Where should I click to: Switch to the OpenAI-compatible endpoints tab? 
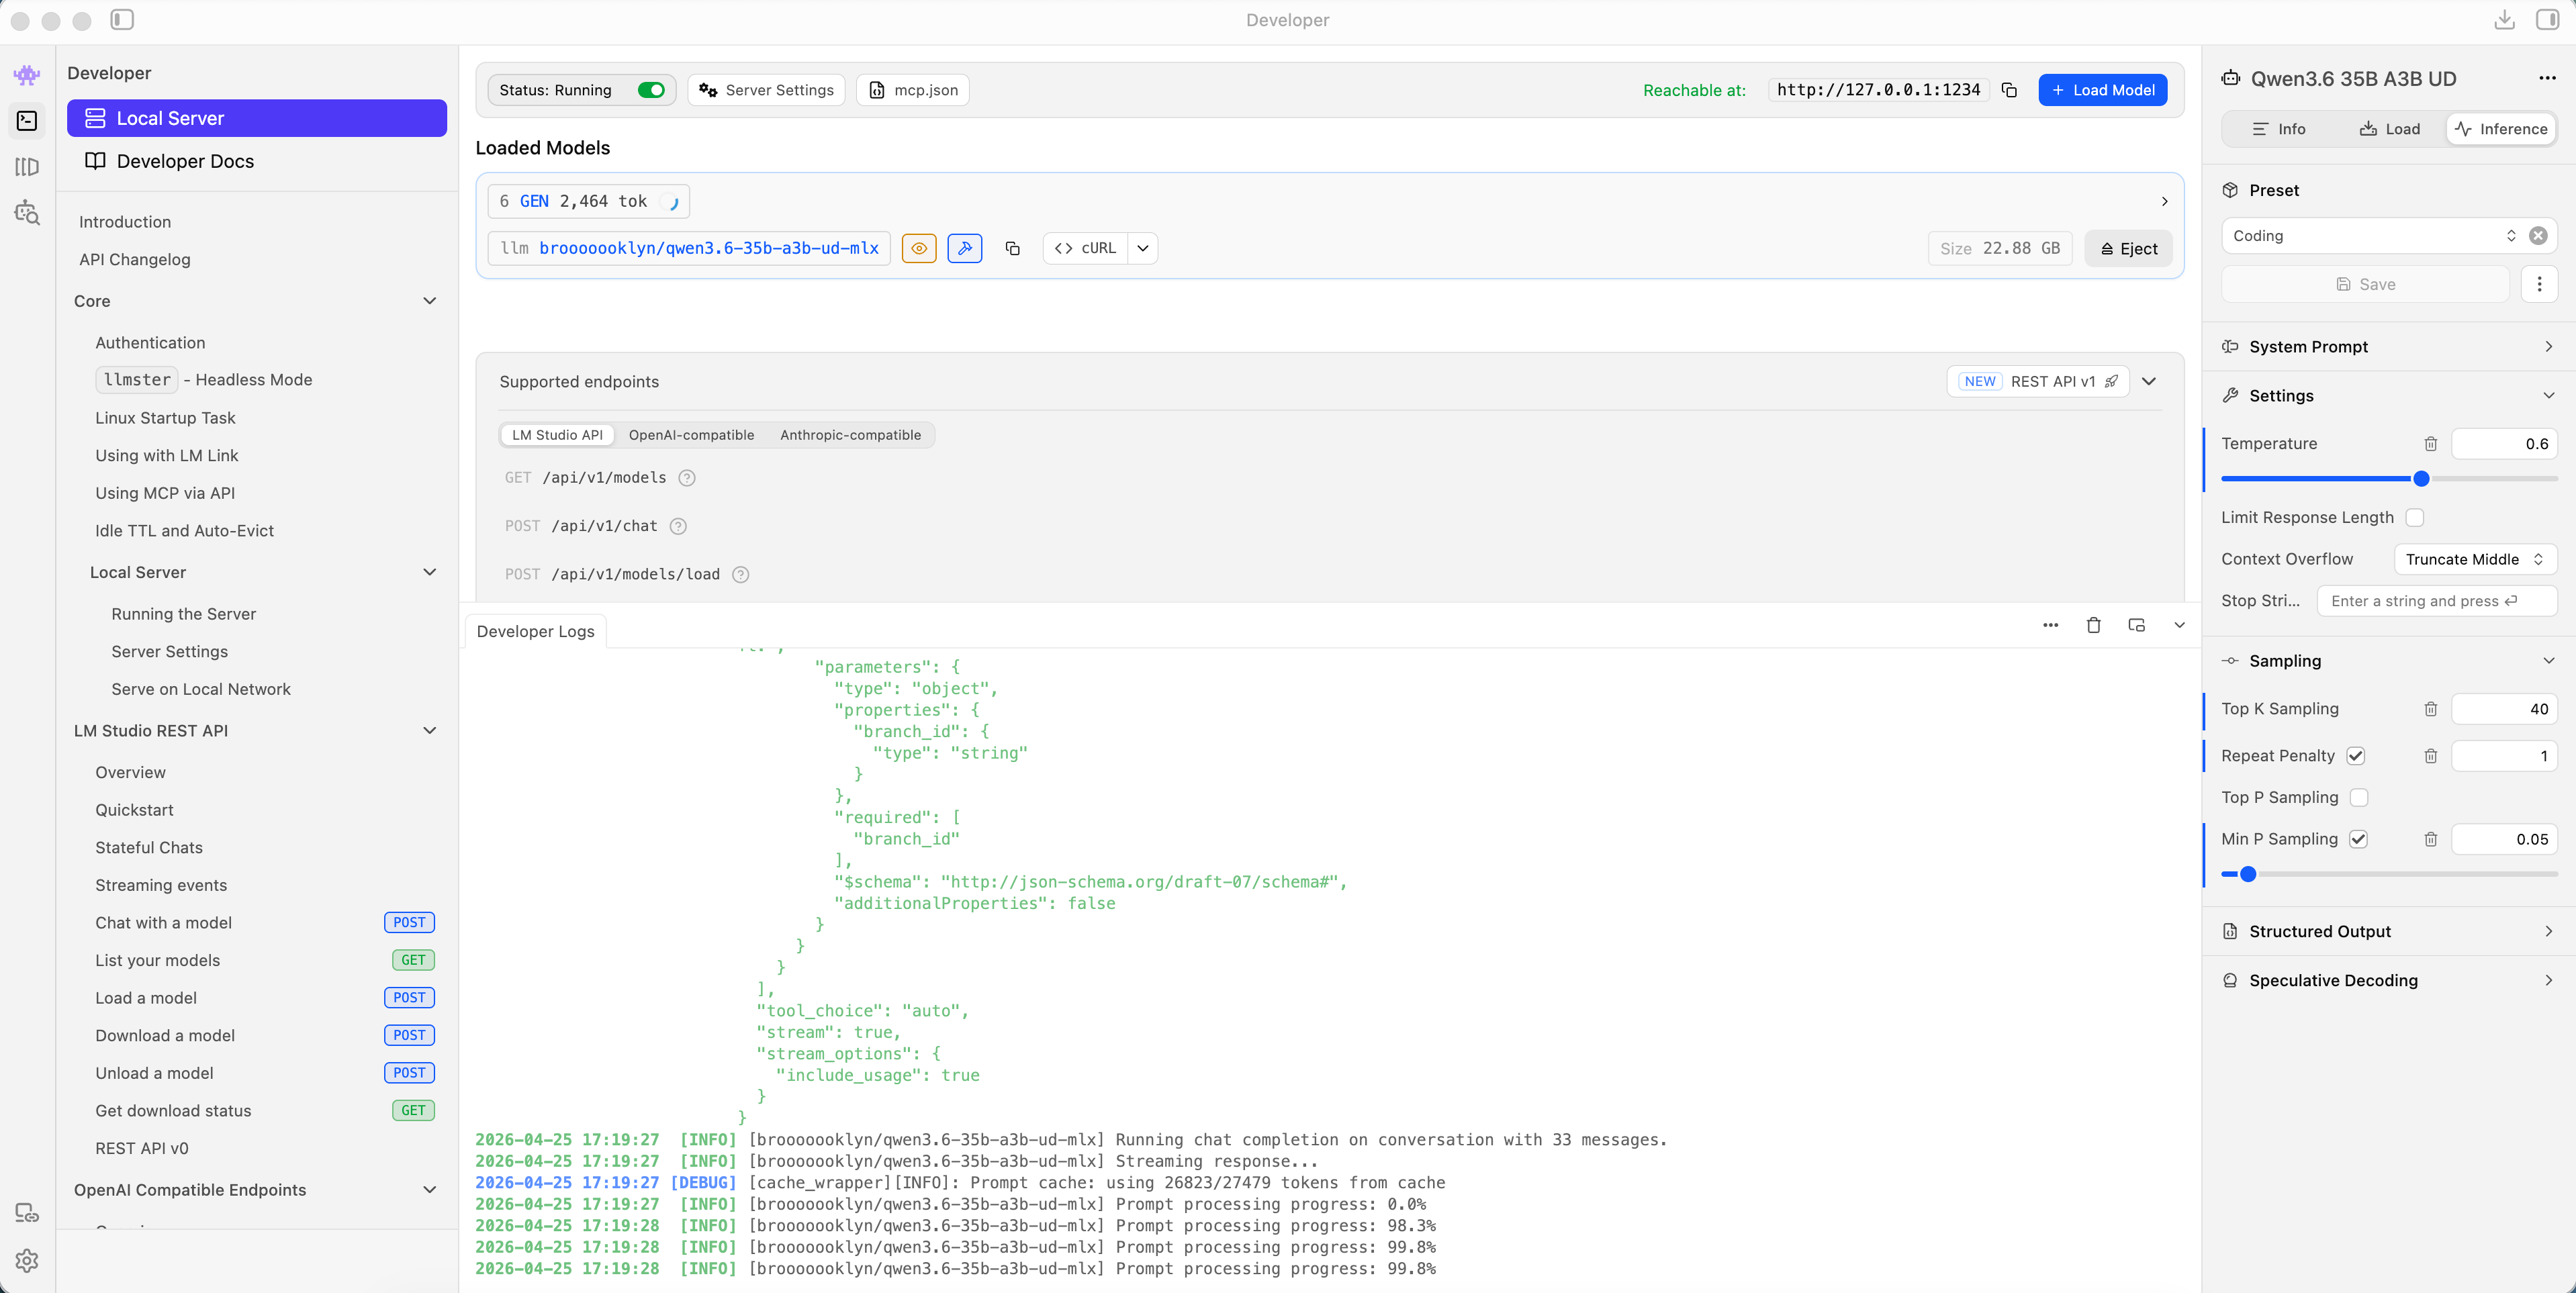point(691,435)
